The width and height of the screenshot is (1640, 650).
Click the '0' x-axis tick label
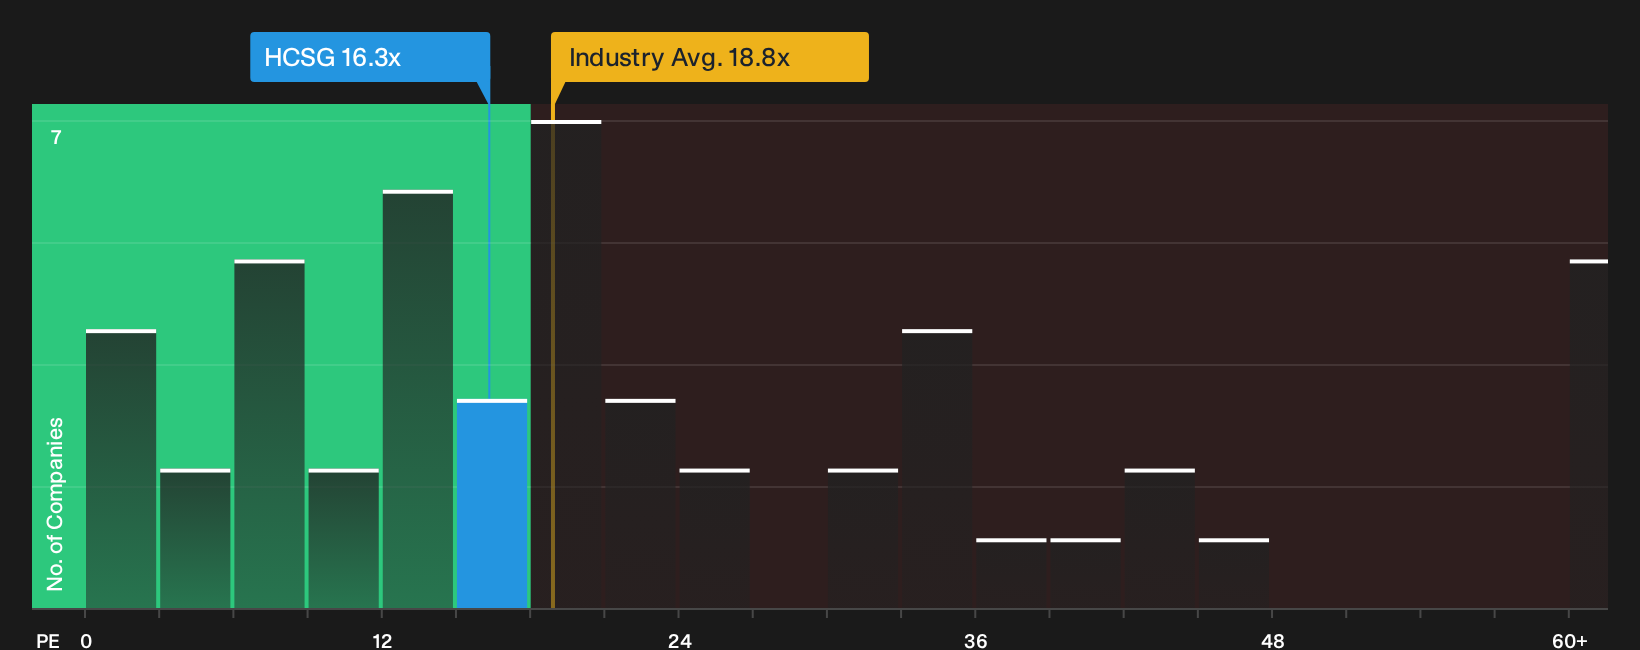pos(86,641)
